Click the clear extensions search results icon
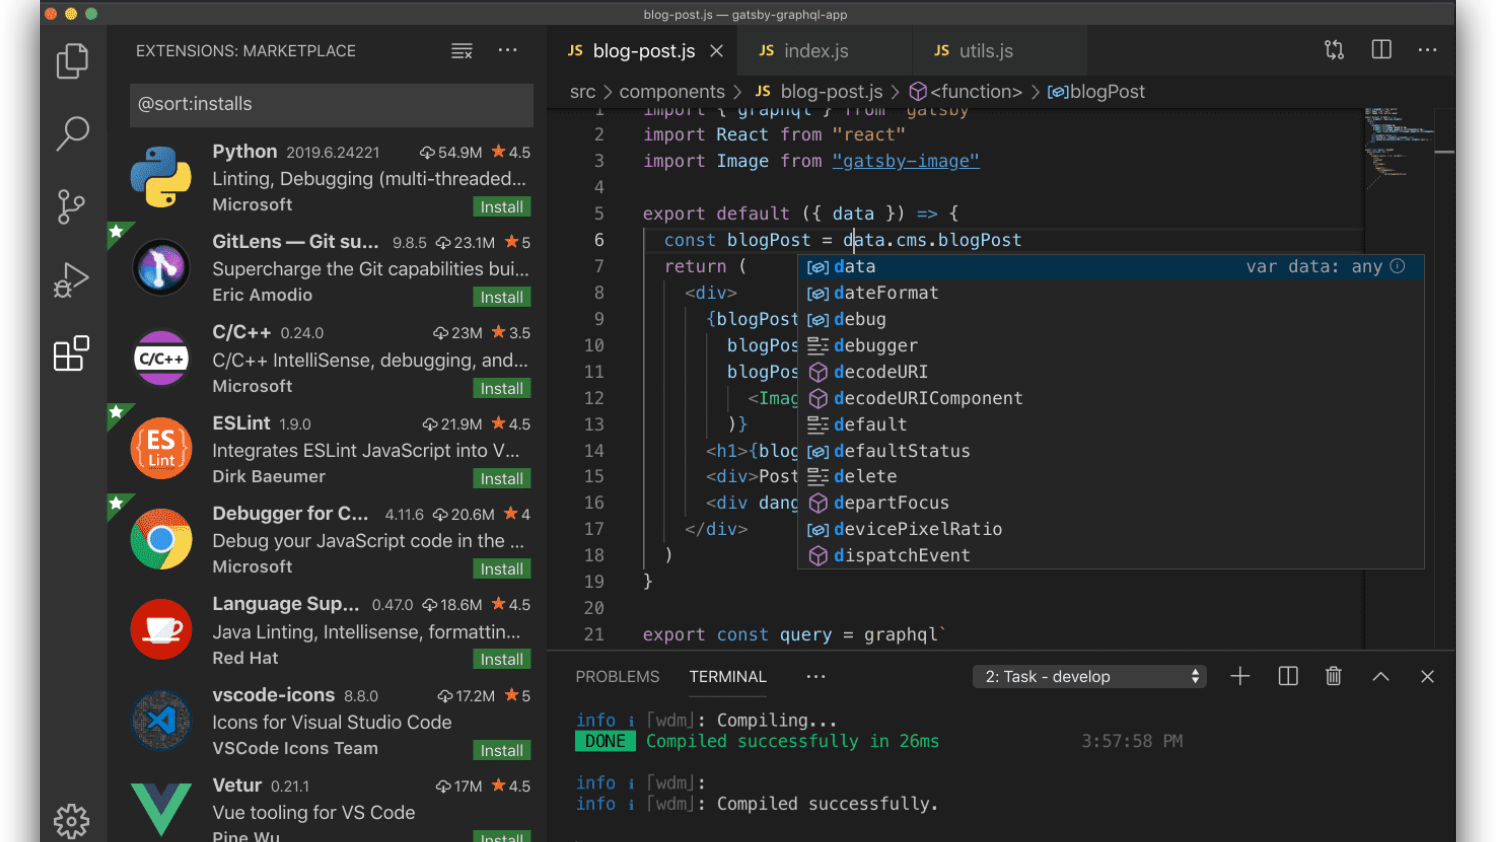This screenshot has width=1496, height=842. (x=461, y=51)
